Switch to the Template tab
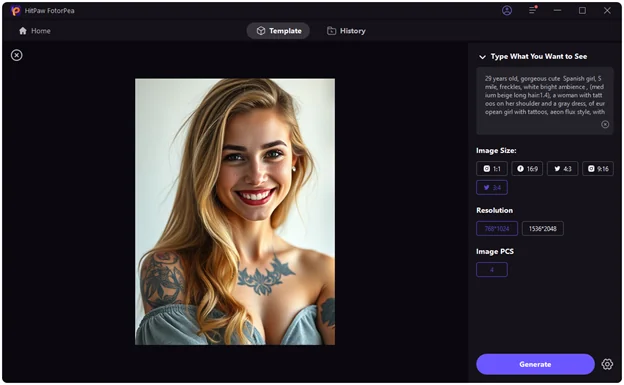The image size is (624, 385). pos(278,31)
